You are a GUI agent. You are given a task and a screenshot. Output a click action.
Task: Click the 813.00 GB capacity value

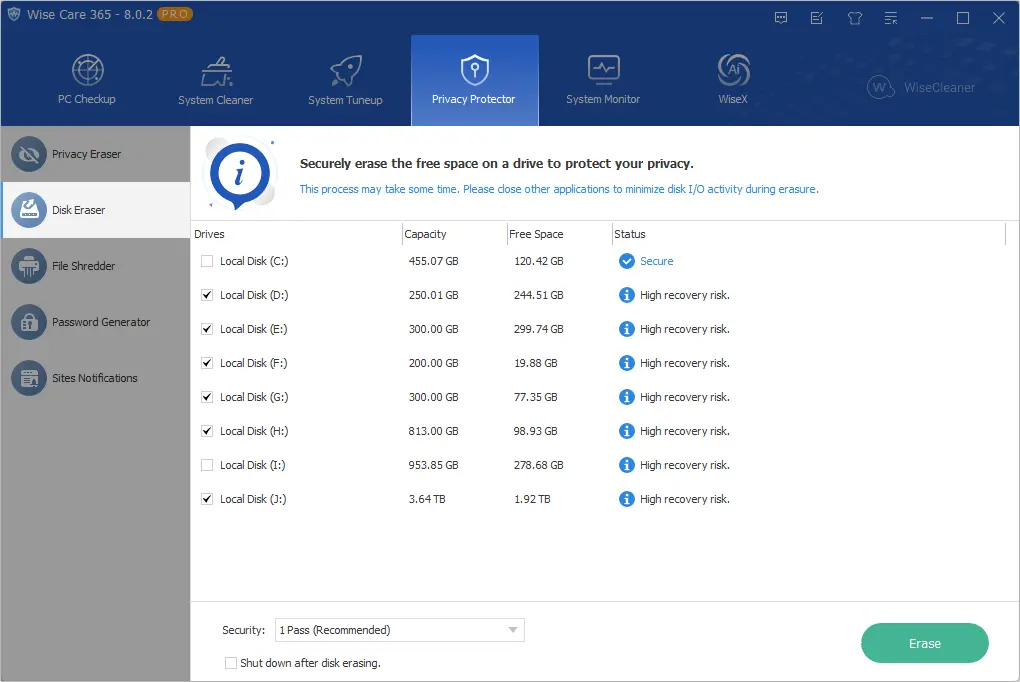(x=433, y=431)
